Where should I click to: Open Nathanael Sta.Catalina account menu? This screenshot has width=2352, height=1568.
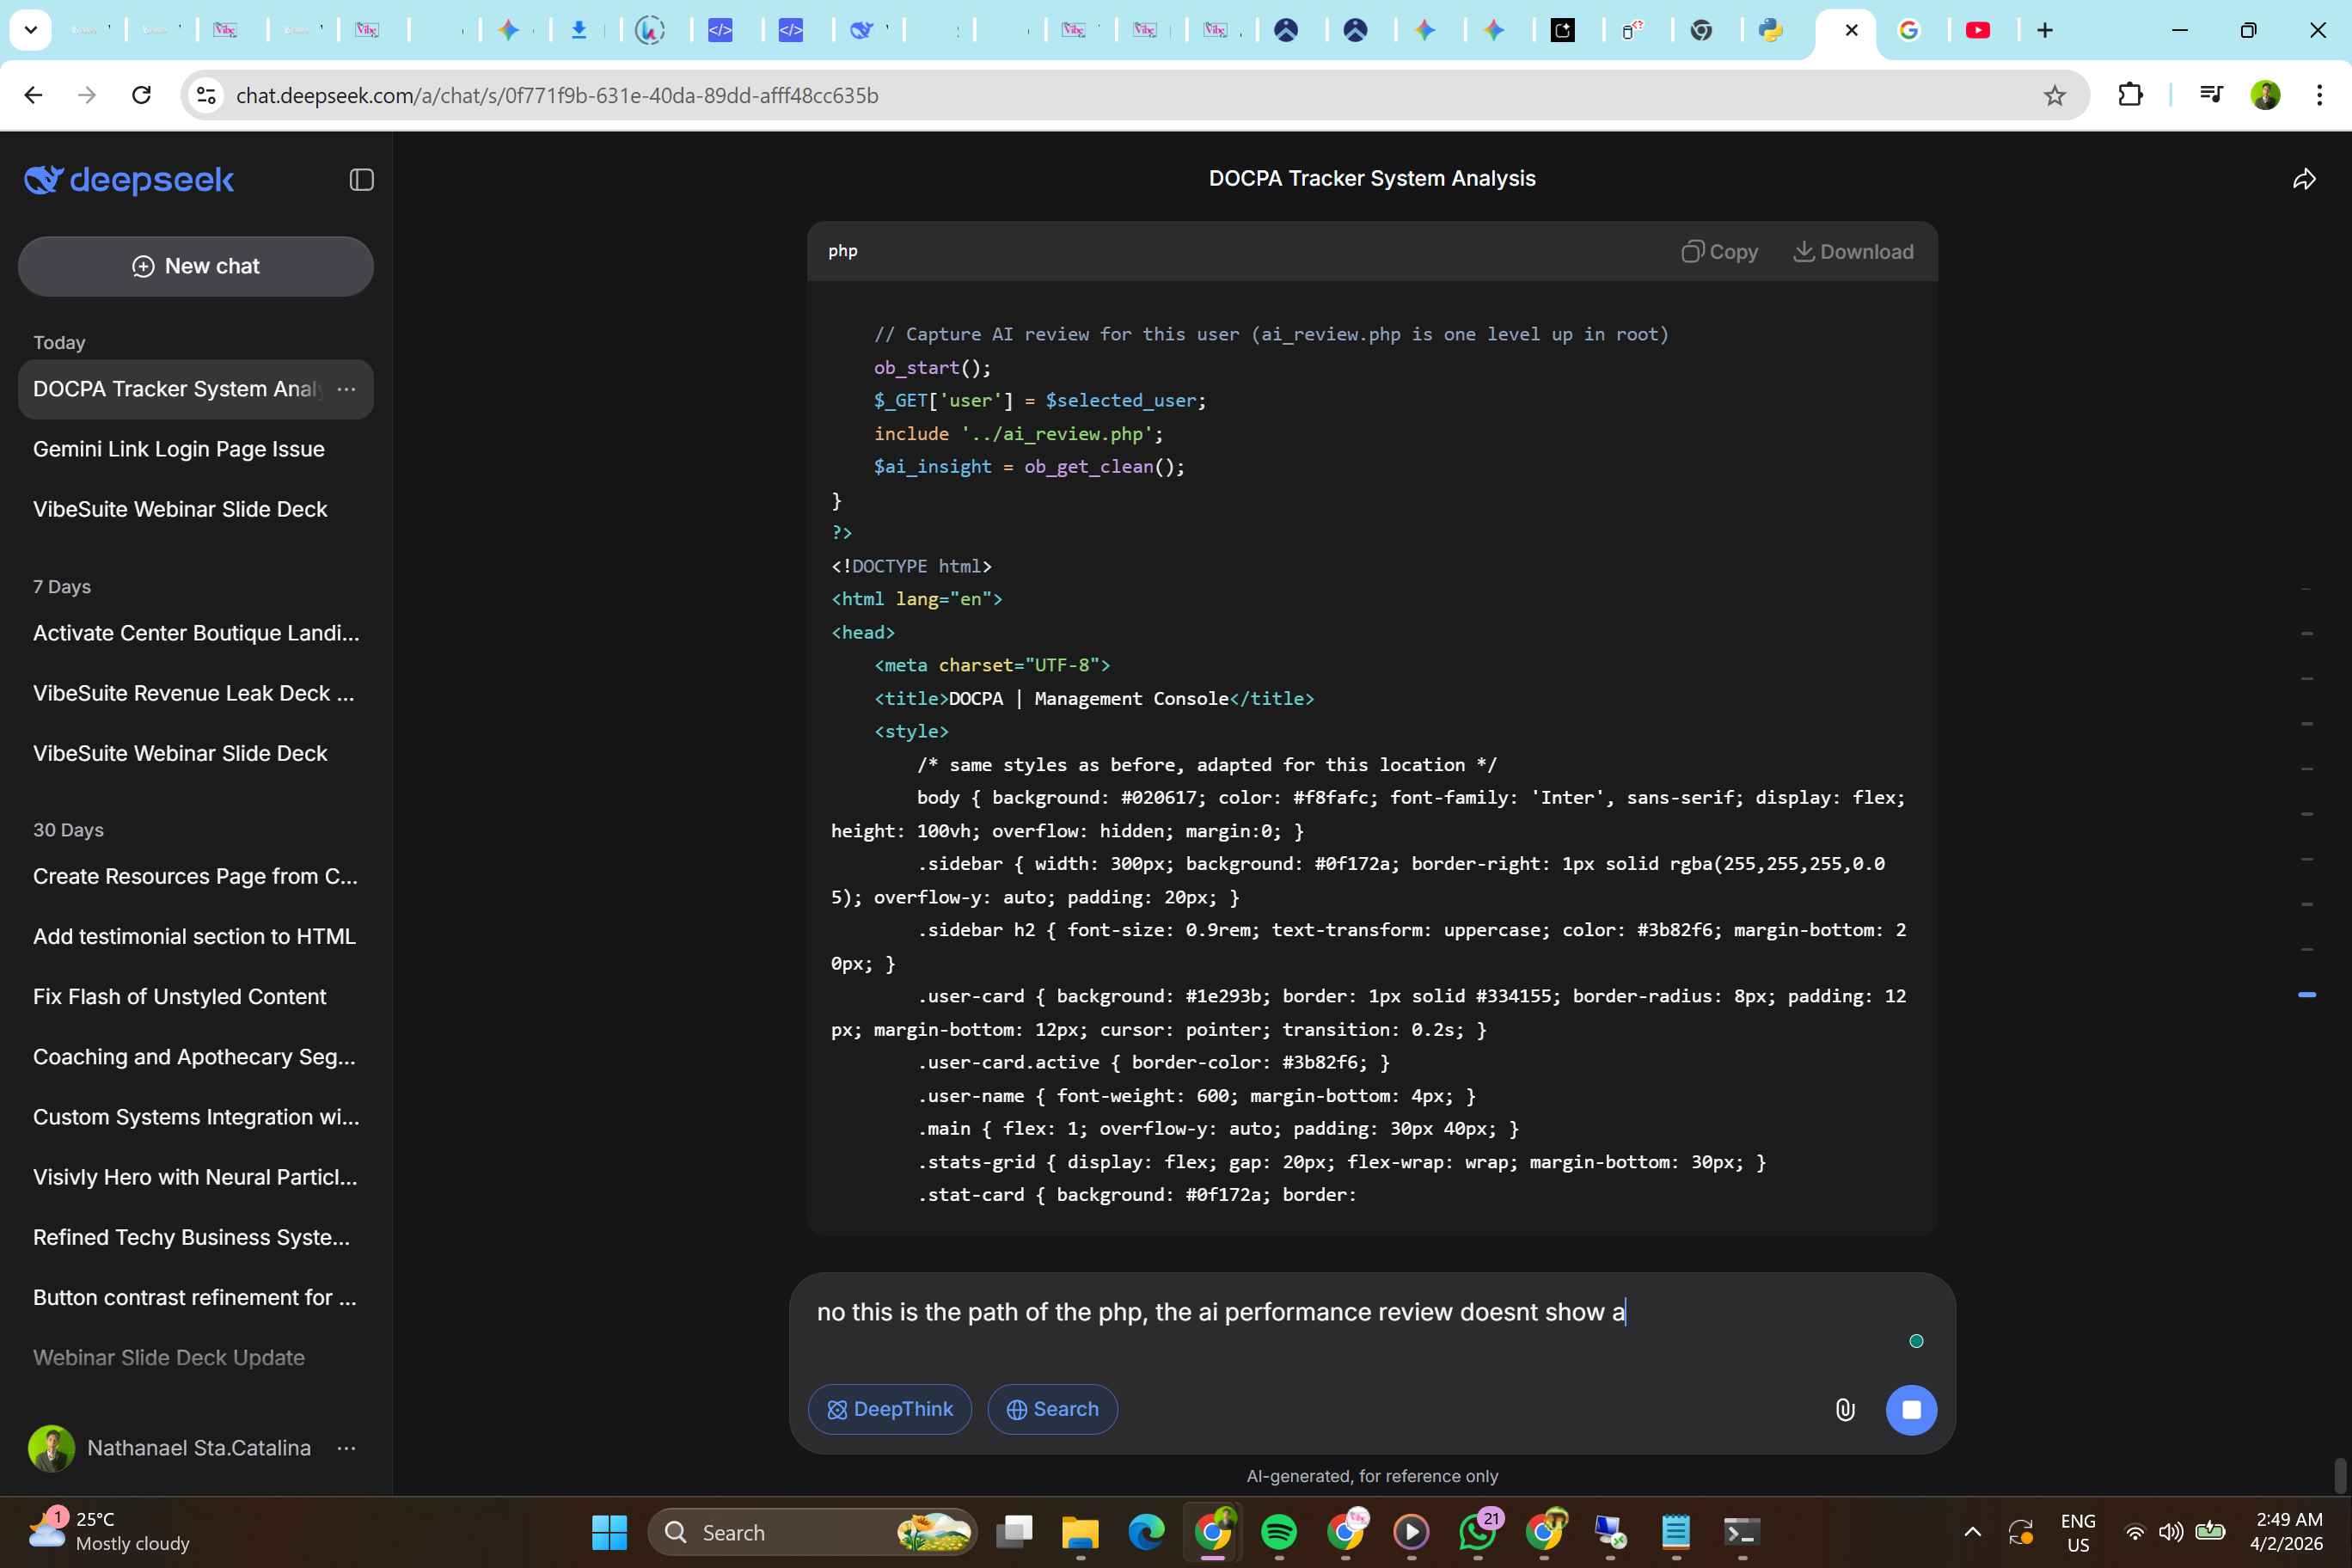(x=346, y=1448)
